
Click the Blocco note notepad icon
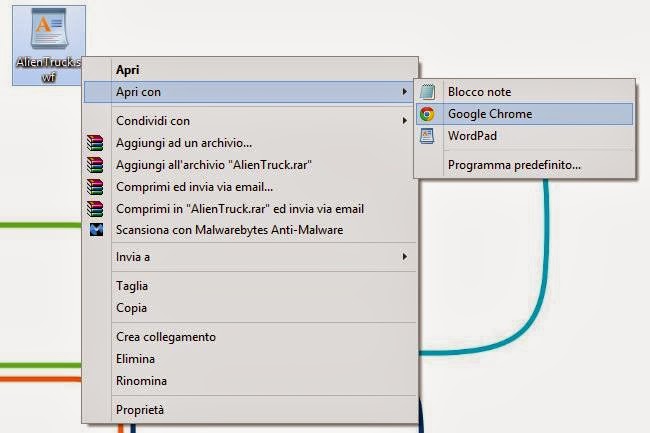(x=427, y=92)
